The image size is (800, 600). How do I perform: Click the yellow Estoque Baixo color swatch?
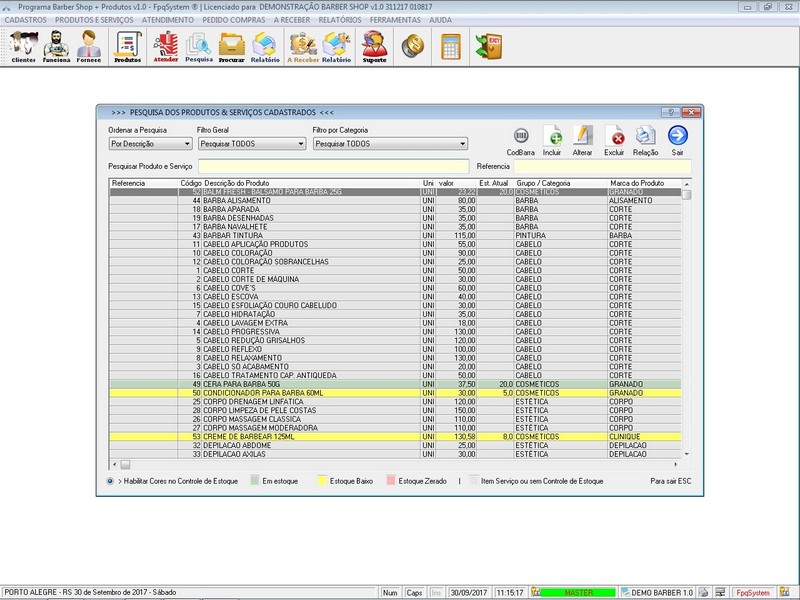click(x=320, y=481)
